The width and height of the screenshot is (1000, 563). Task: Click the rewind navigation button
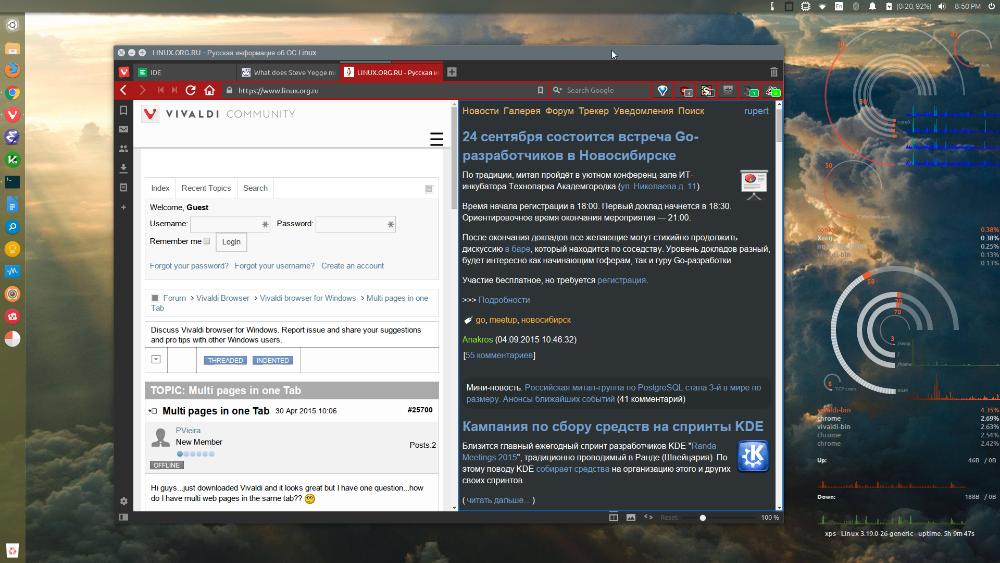point(160,91)
